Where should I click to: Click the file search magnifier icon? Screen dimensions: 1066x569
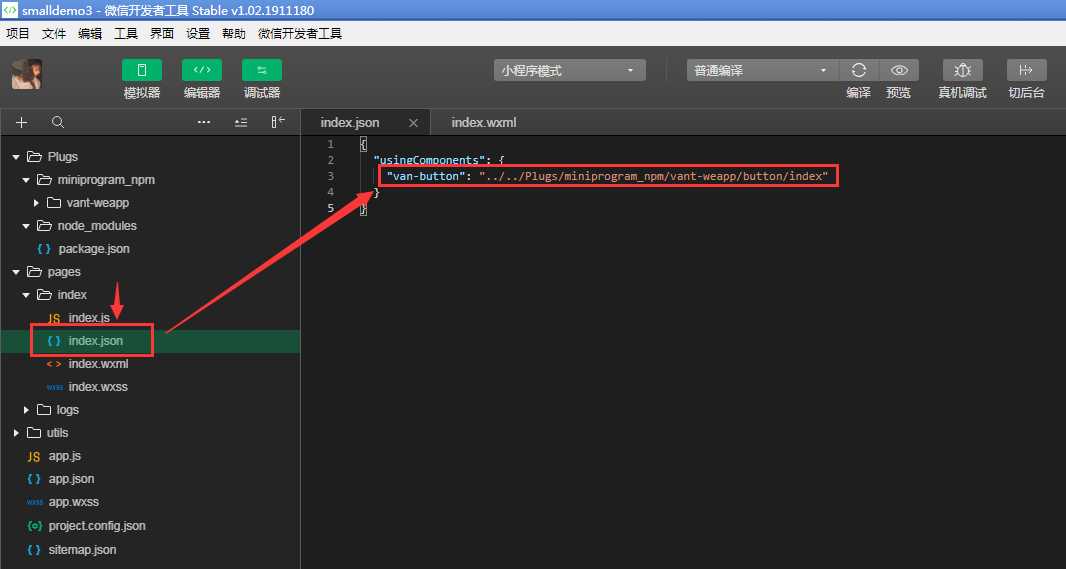[x=58, y=122]
